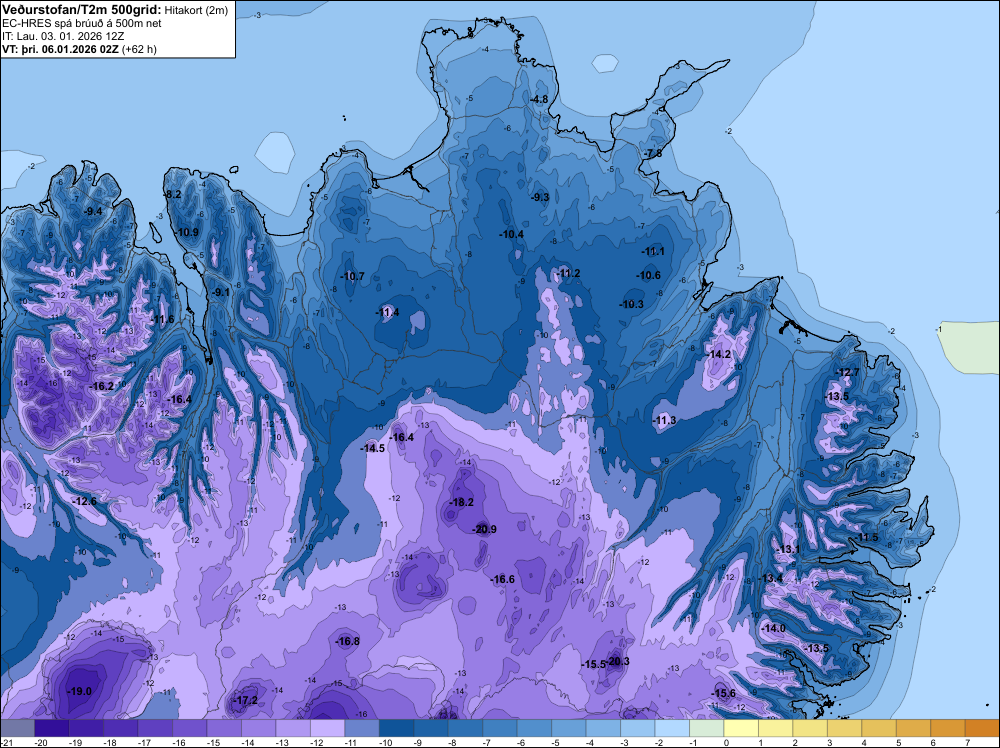This screenshot has width=1000, height=748.
Task: Click the -17.2 temperature value
Action: [x=246, y=700]
